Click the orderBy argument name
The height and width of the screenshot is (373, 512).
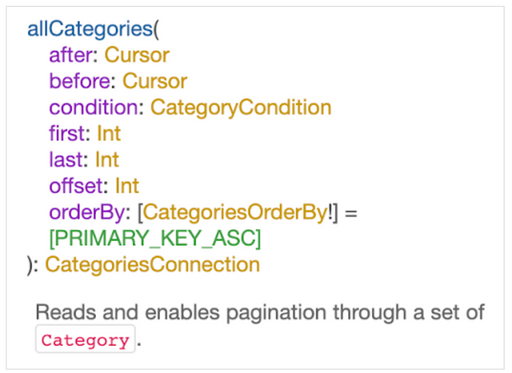pos(87,212)
